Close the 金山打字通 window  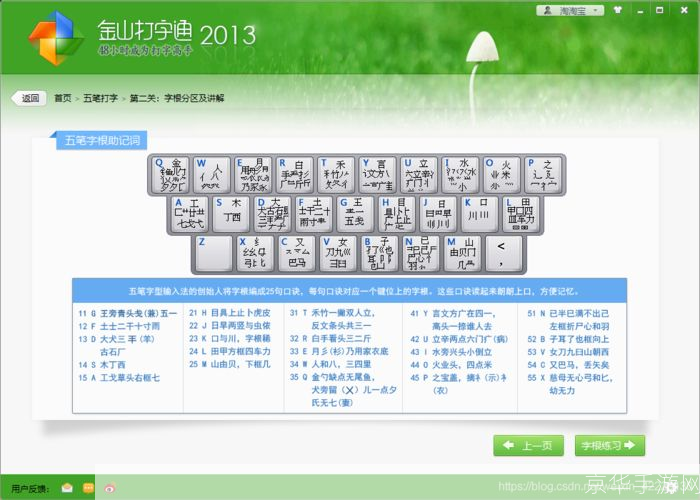click(683, 10)
